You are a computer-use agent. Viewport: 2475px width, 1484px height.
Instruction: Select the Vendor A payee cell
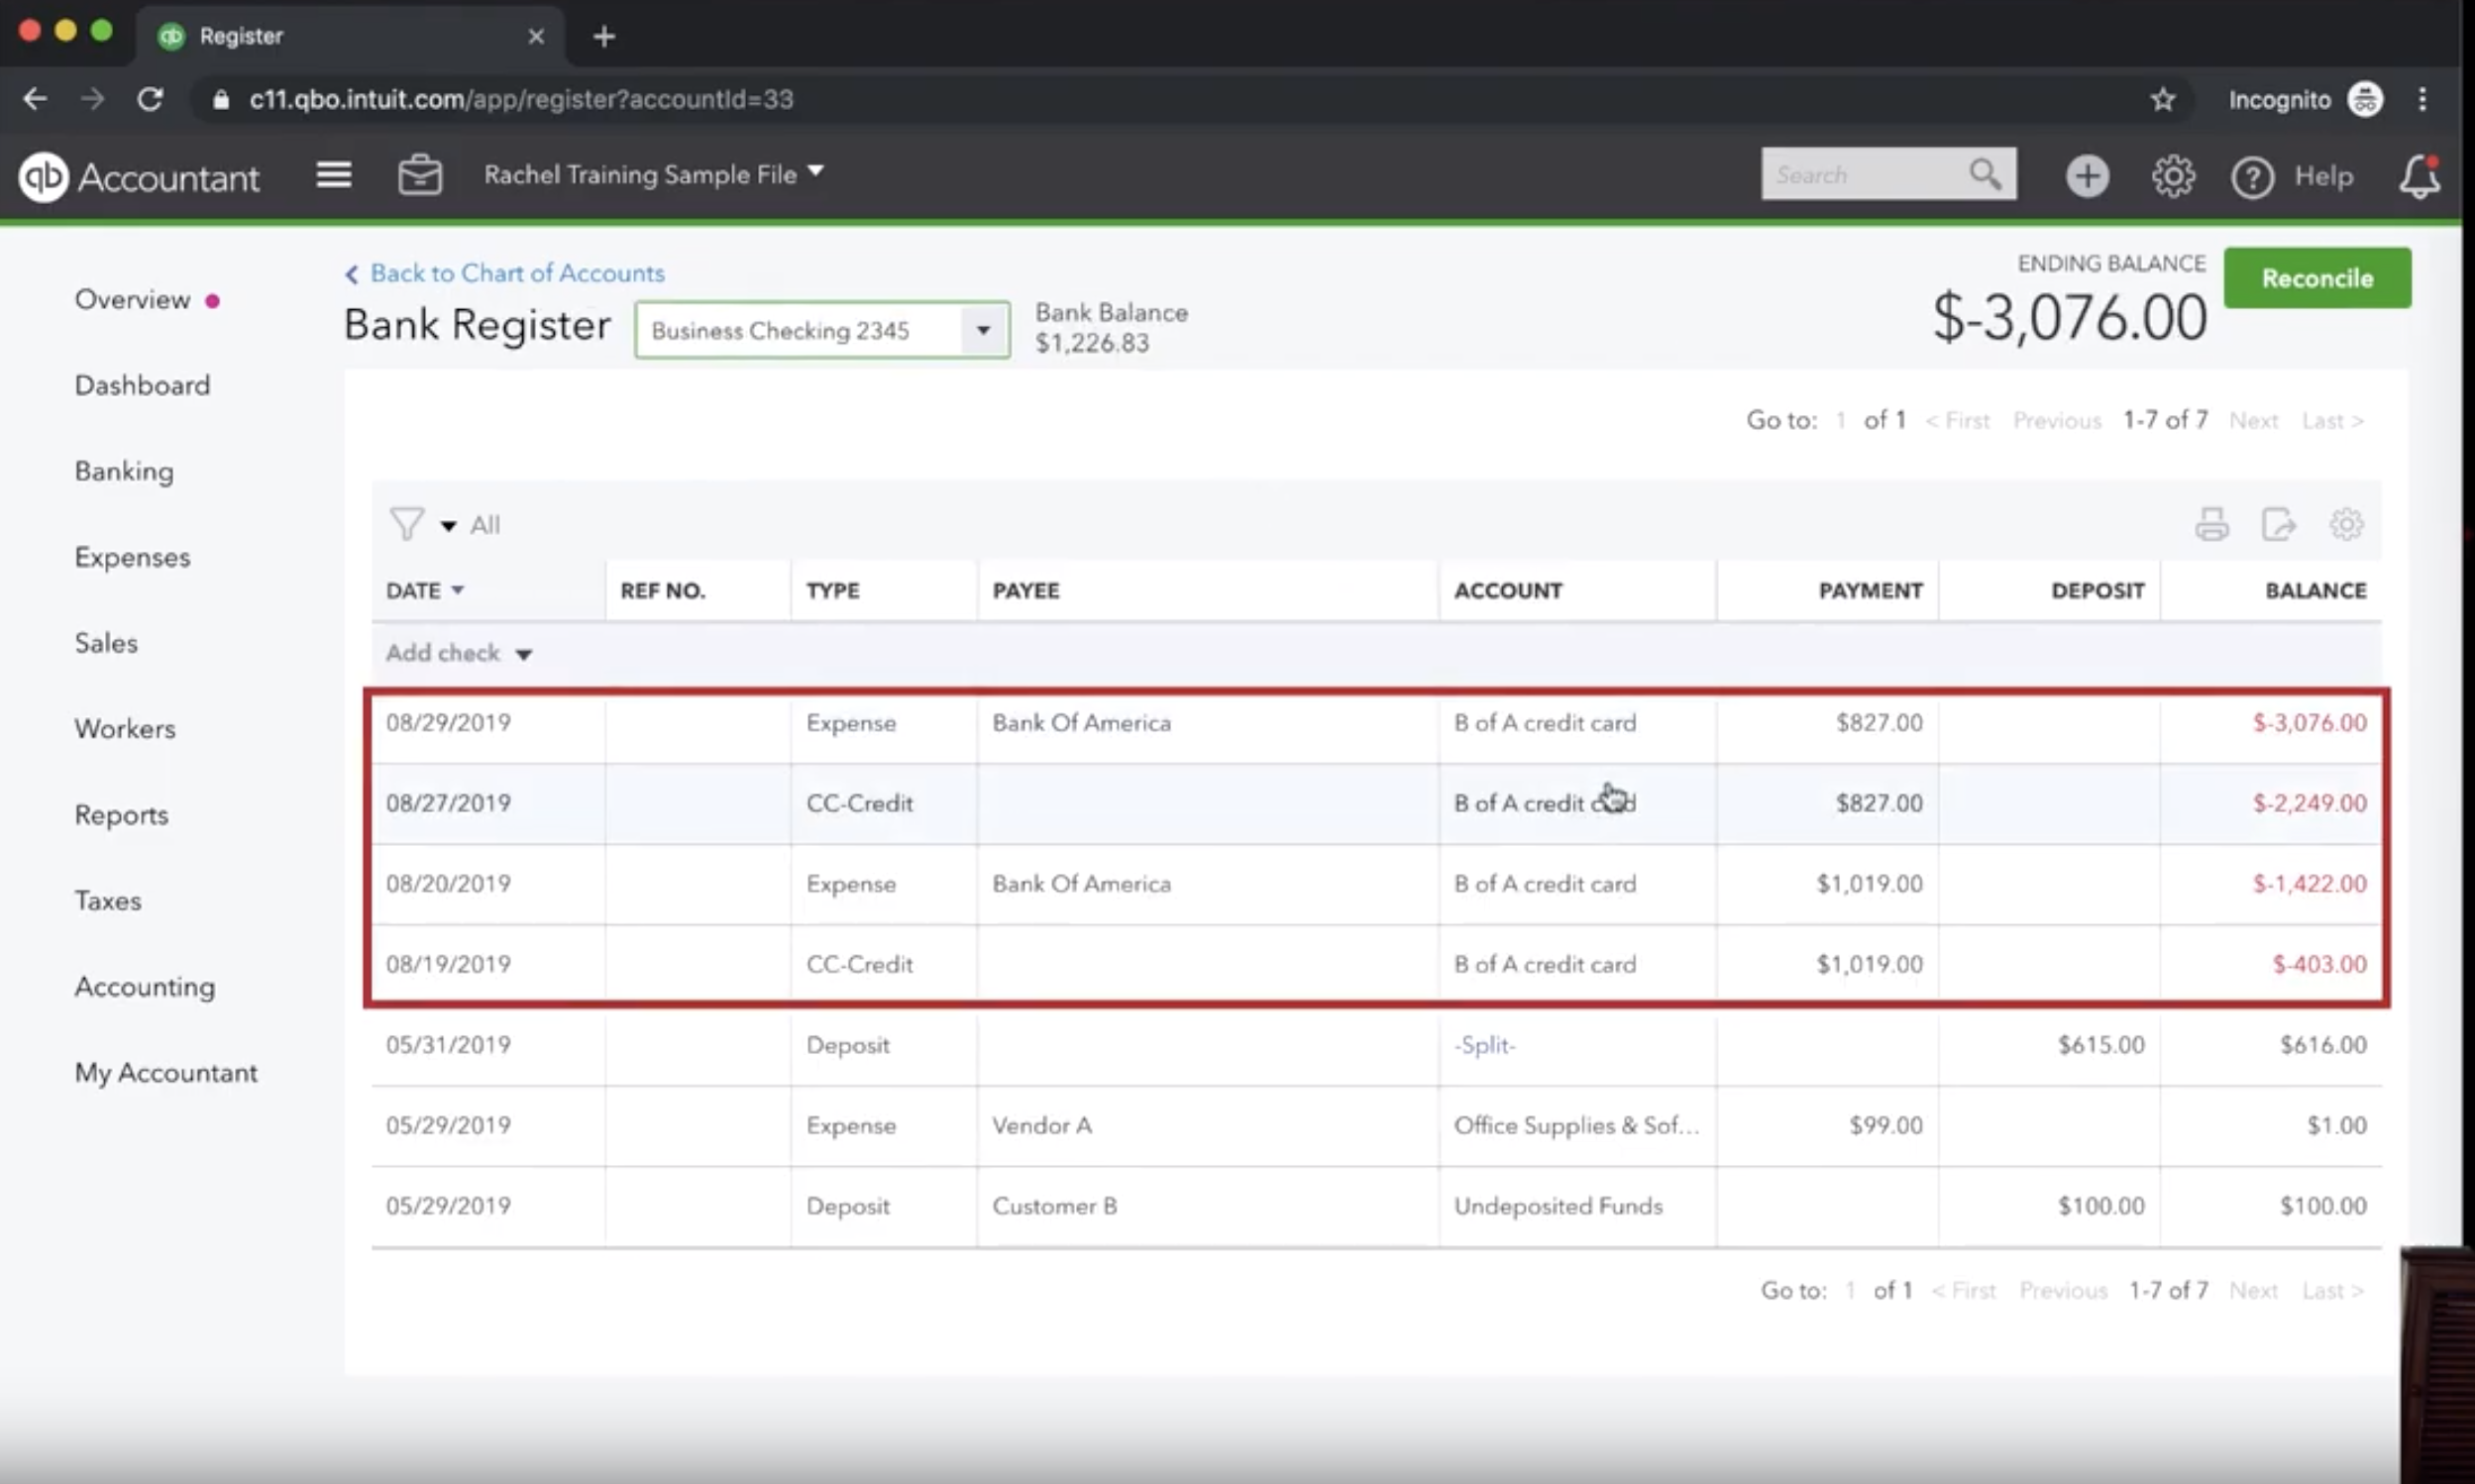[1041, 1125]
